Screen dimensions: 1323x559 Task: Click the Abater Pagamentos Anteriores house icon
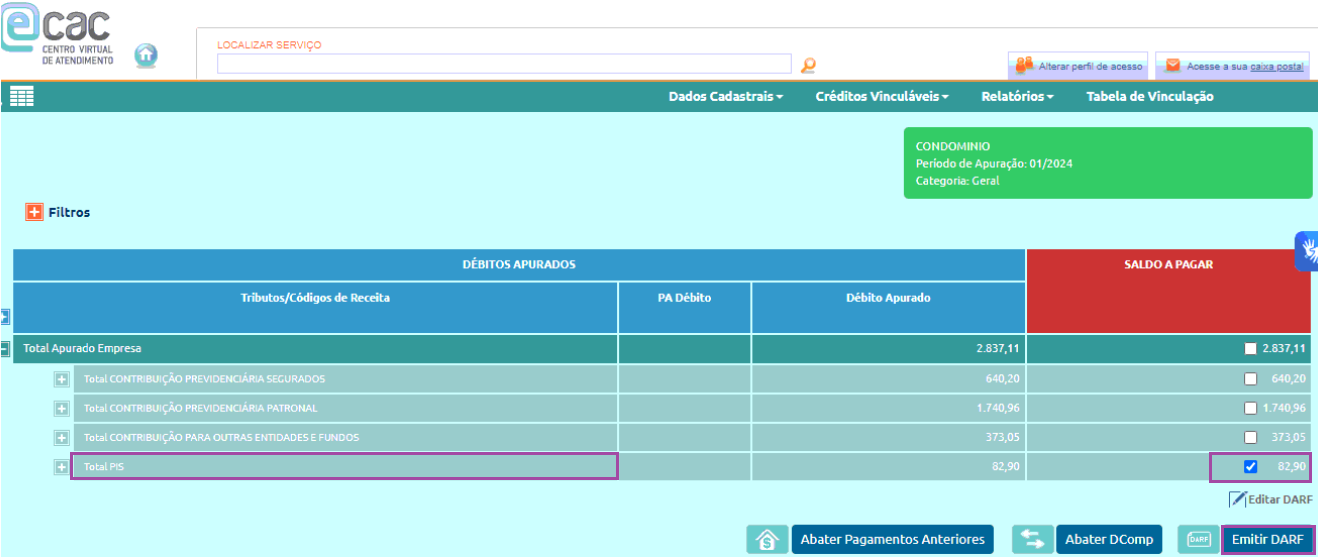(x=767, y=539)
